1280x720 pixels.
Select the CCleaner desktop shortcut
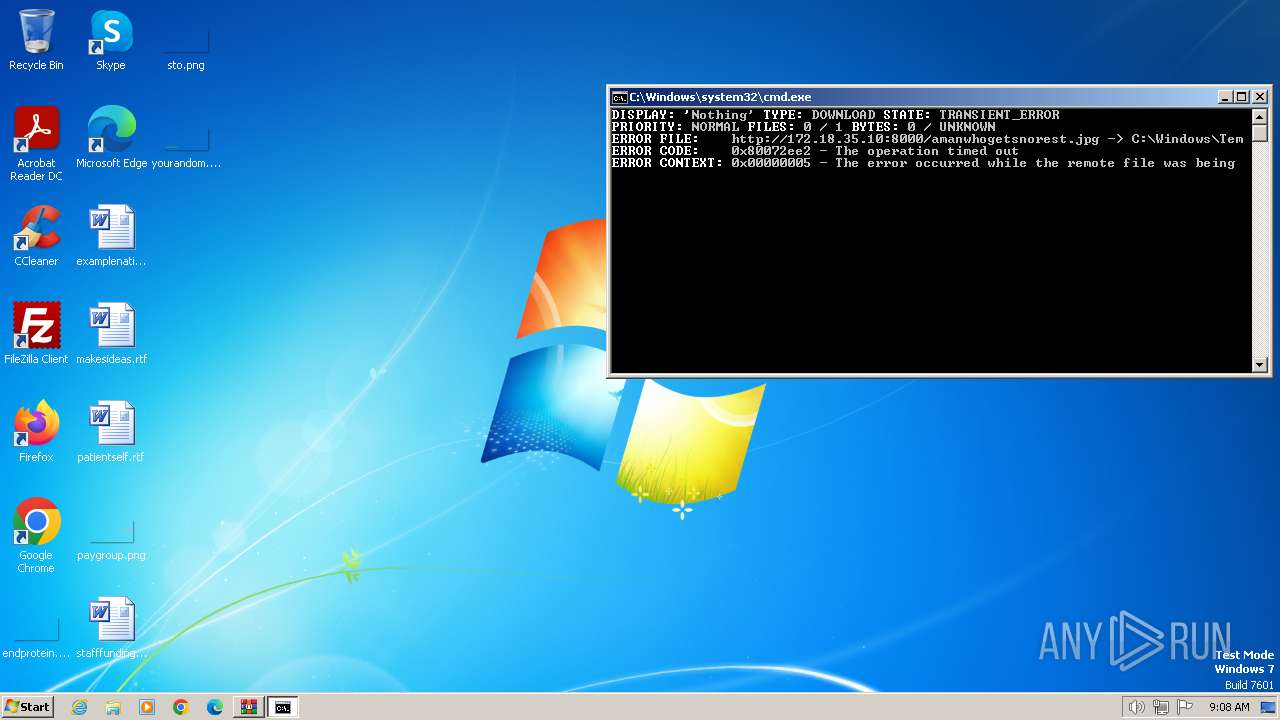36,236
